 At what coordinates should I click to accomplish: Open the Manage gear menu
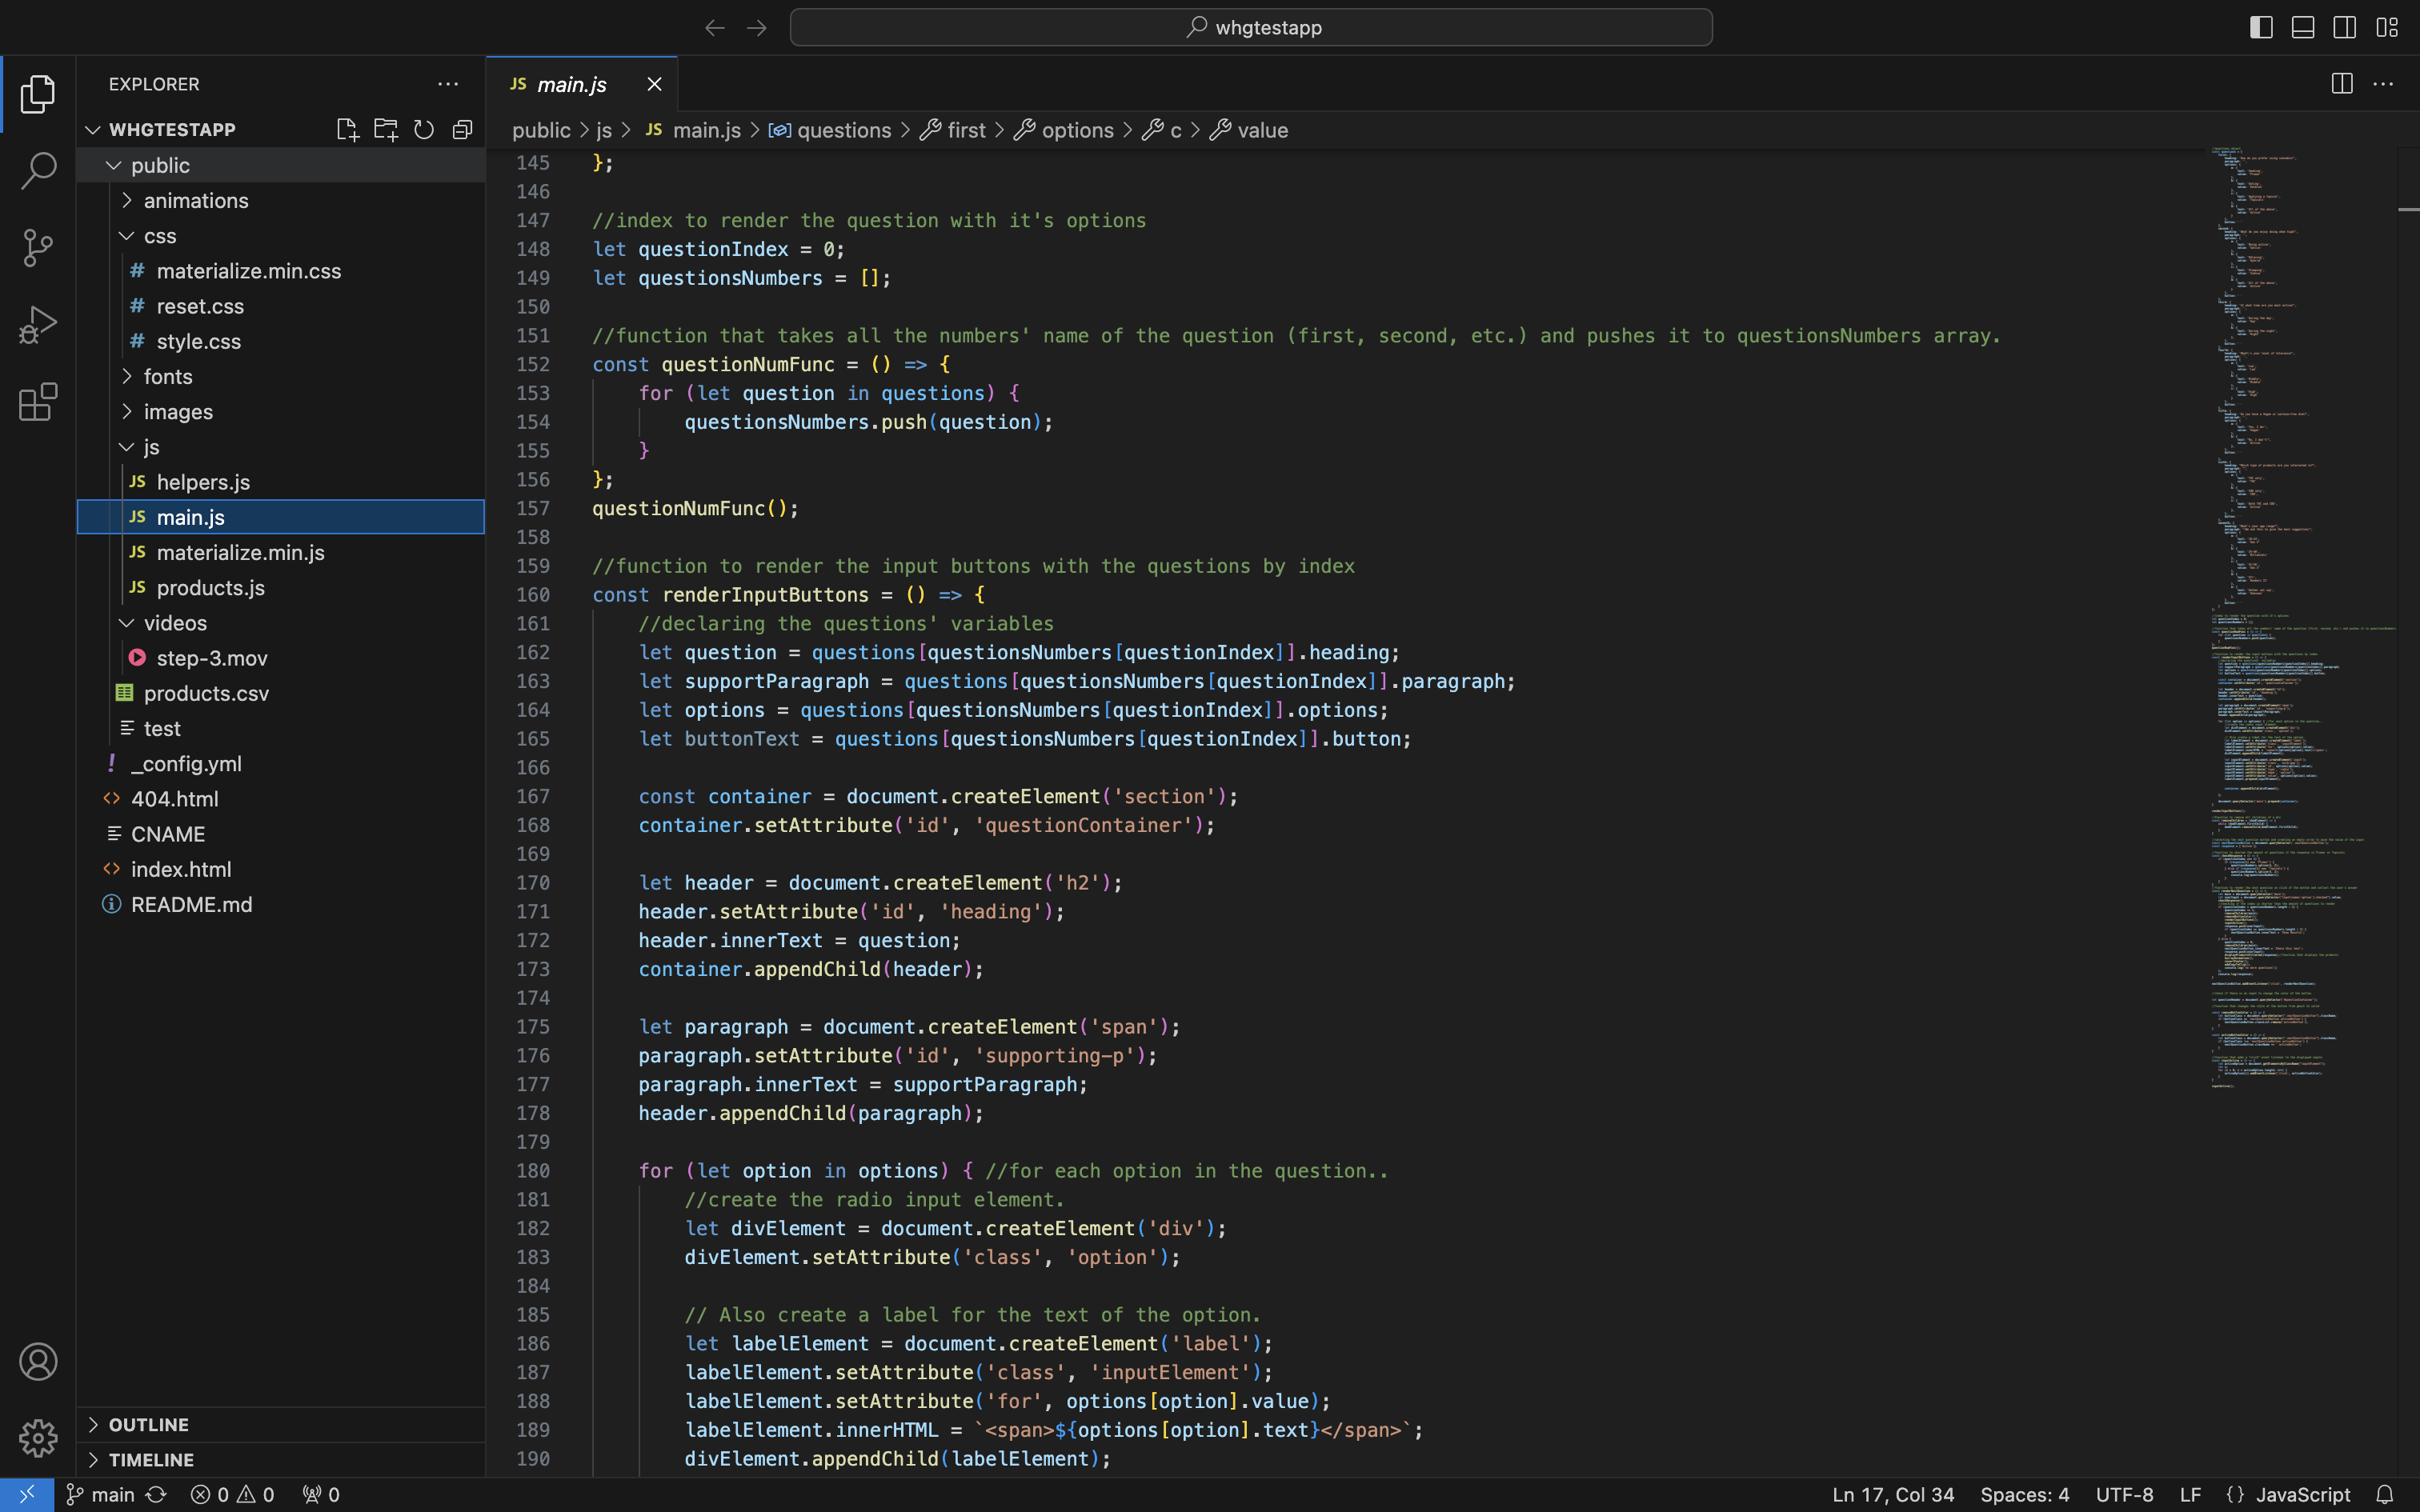point(38,1438)
